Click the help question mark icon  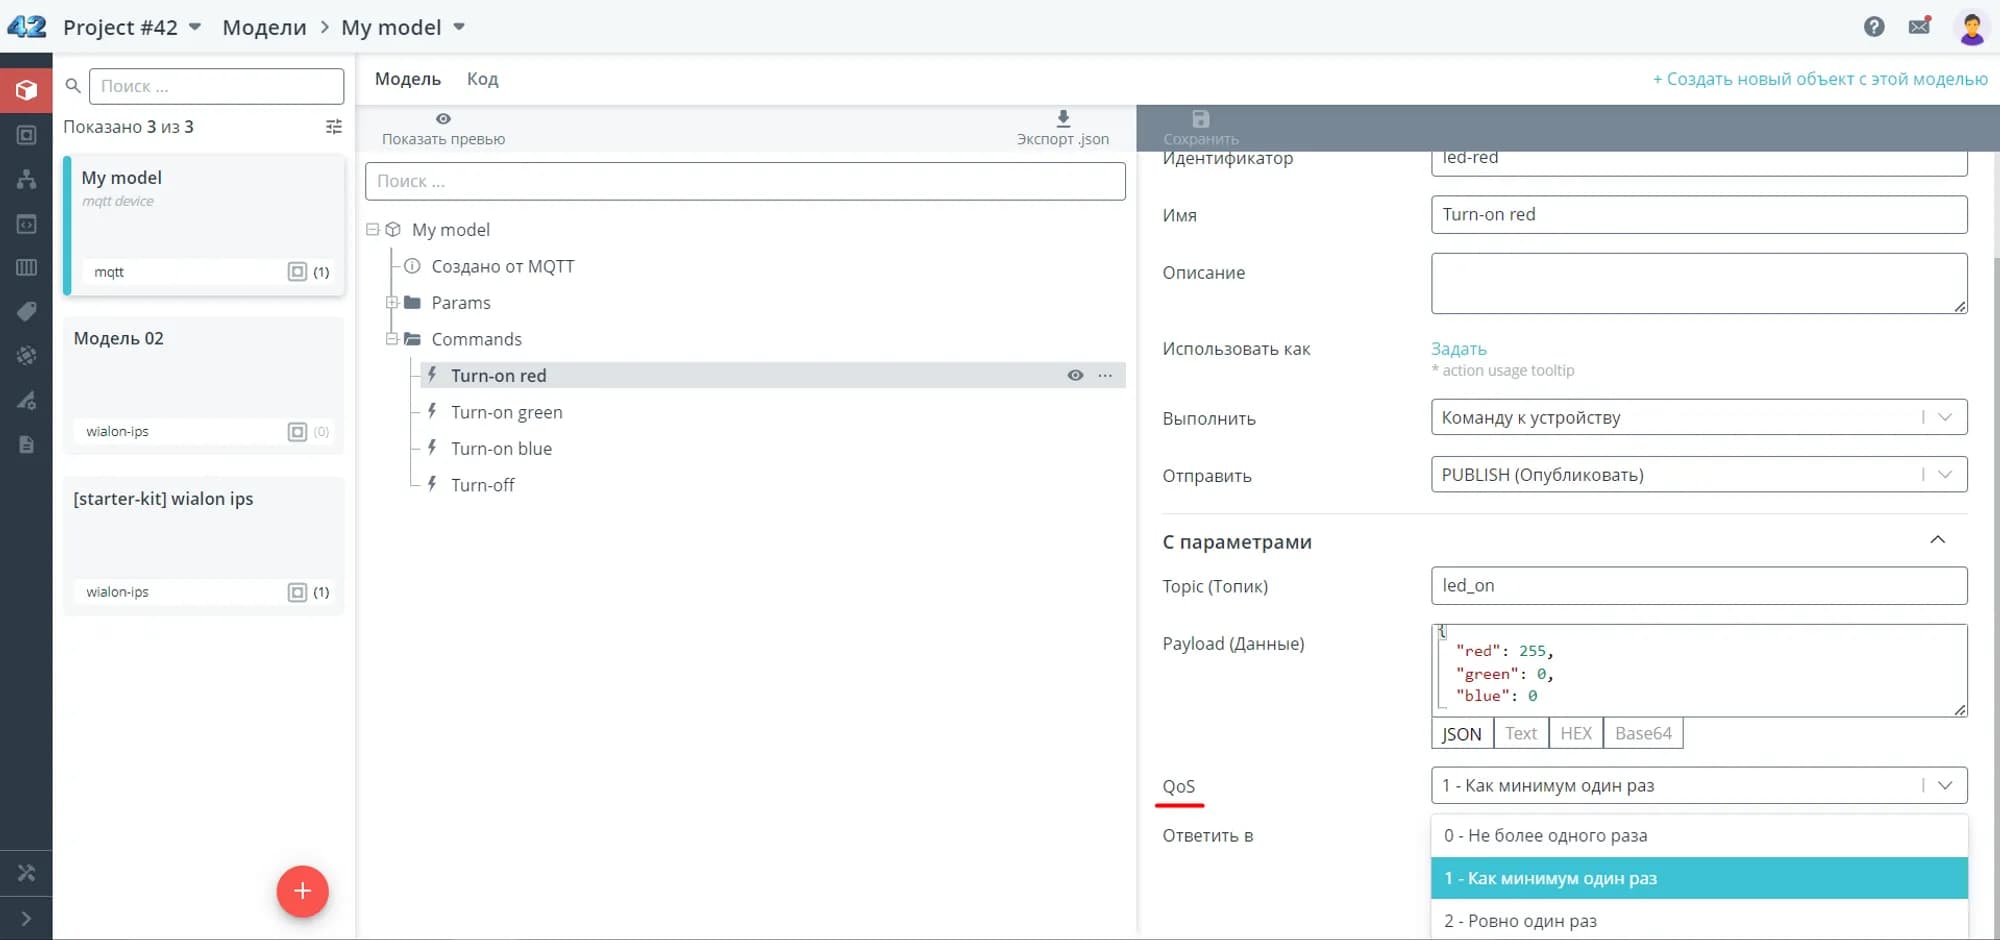pos(1874,27)
